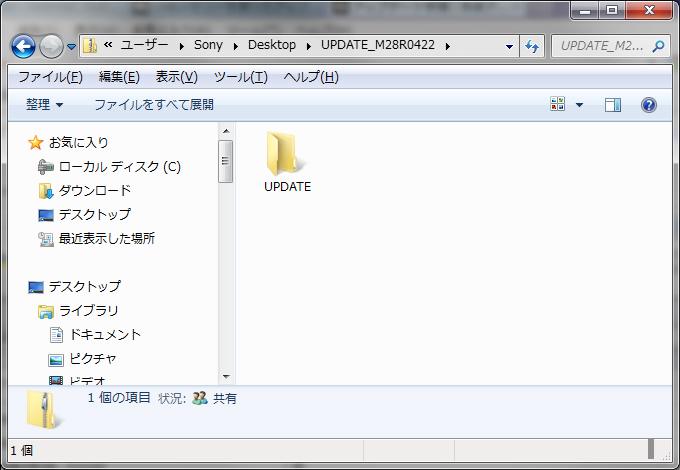This screenshot has height=470, width=680.
Task: Open the UPDATE folder icon
Action: click(287, 155)
